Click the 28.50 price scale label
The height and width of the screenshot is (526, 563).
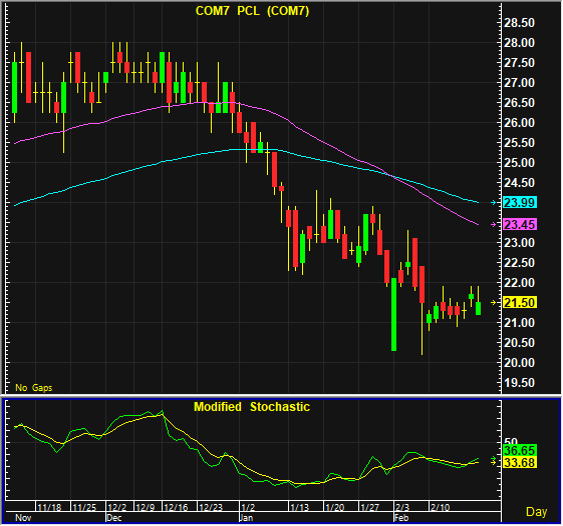[x=519, y=23]
